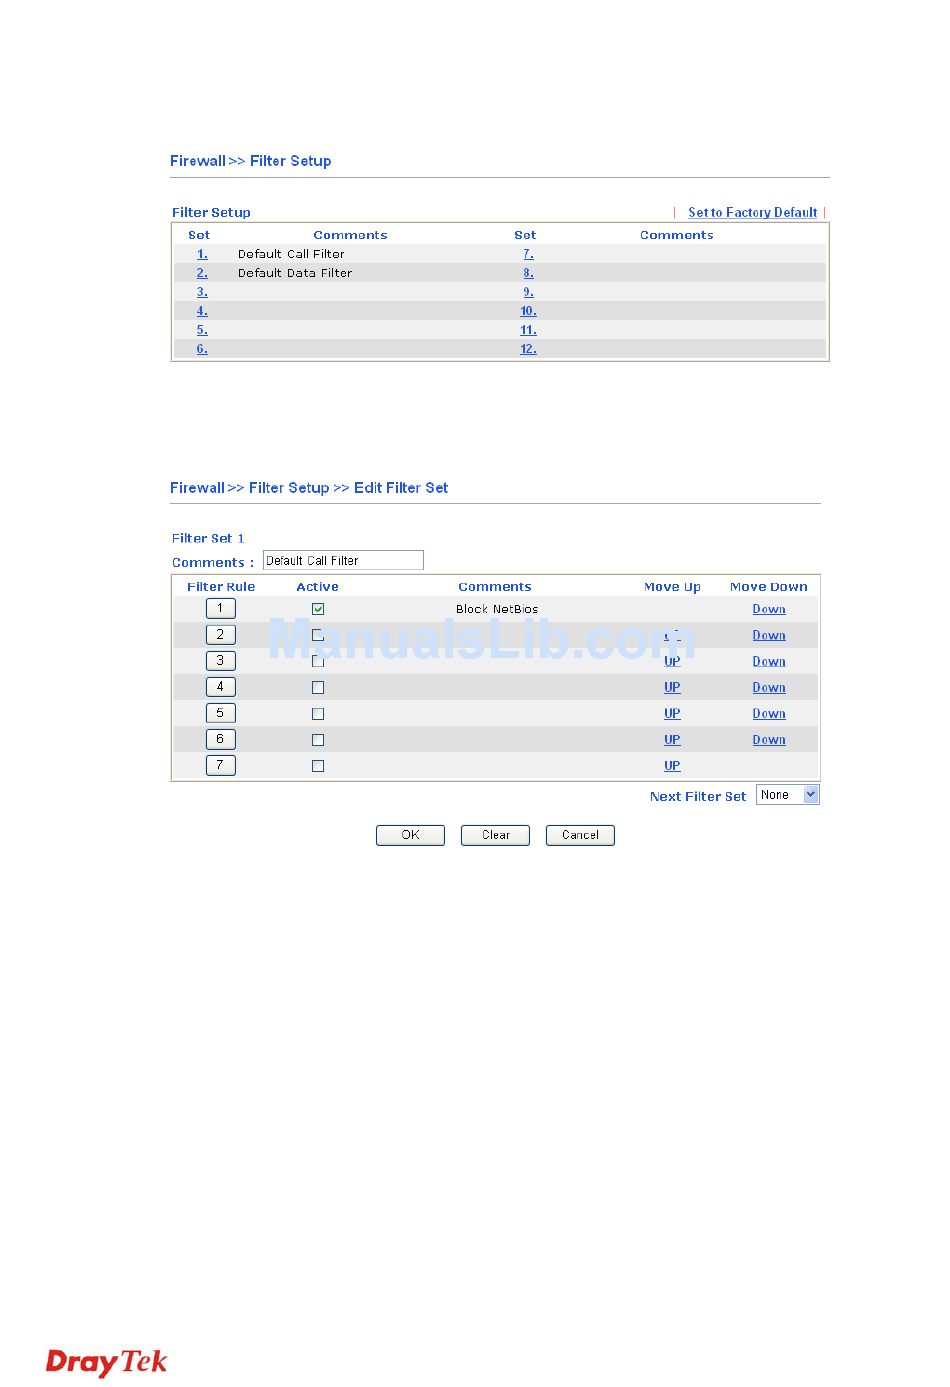Viewport: 950px width, 1387px height.
Task: Move rule 1 Down
Action: click(x=769, y=609)
